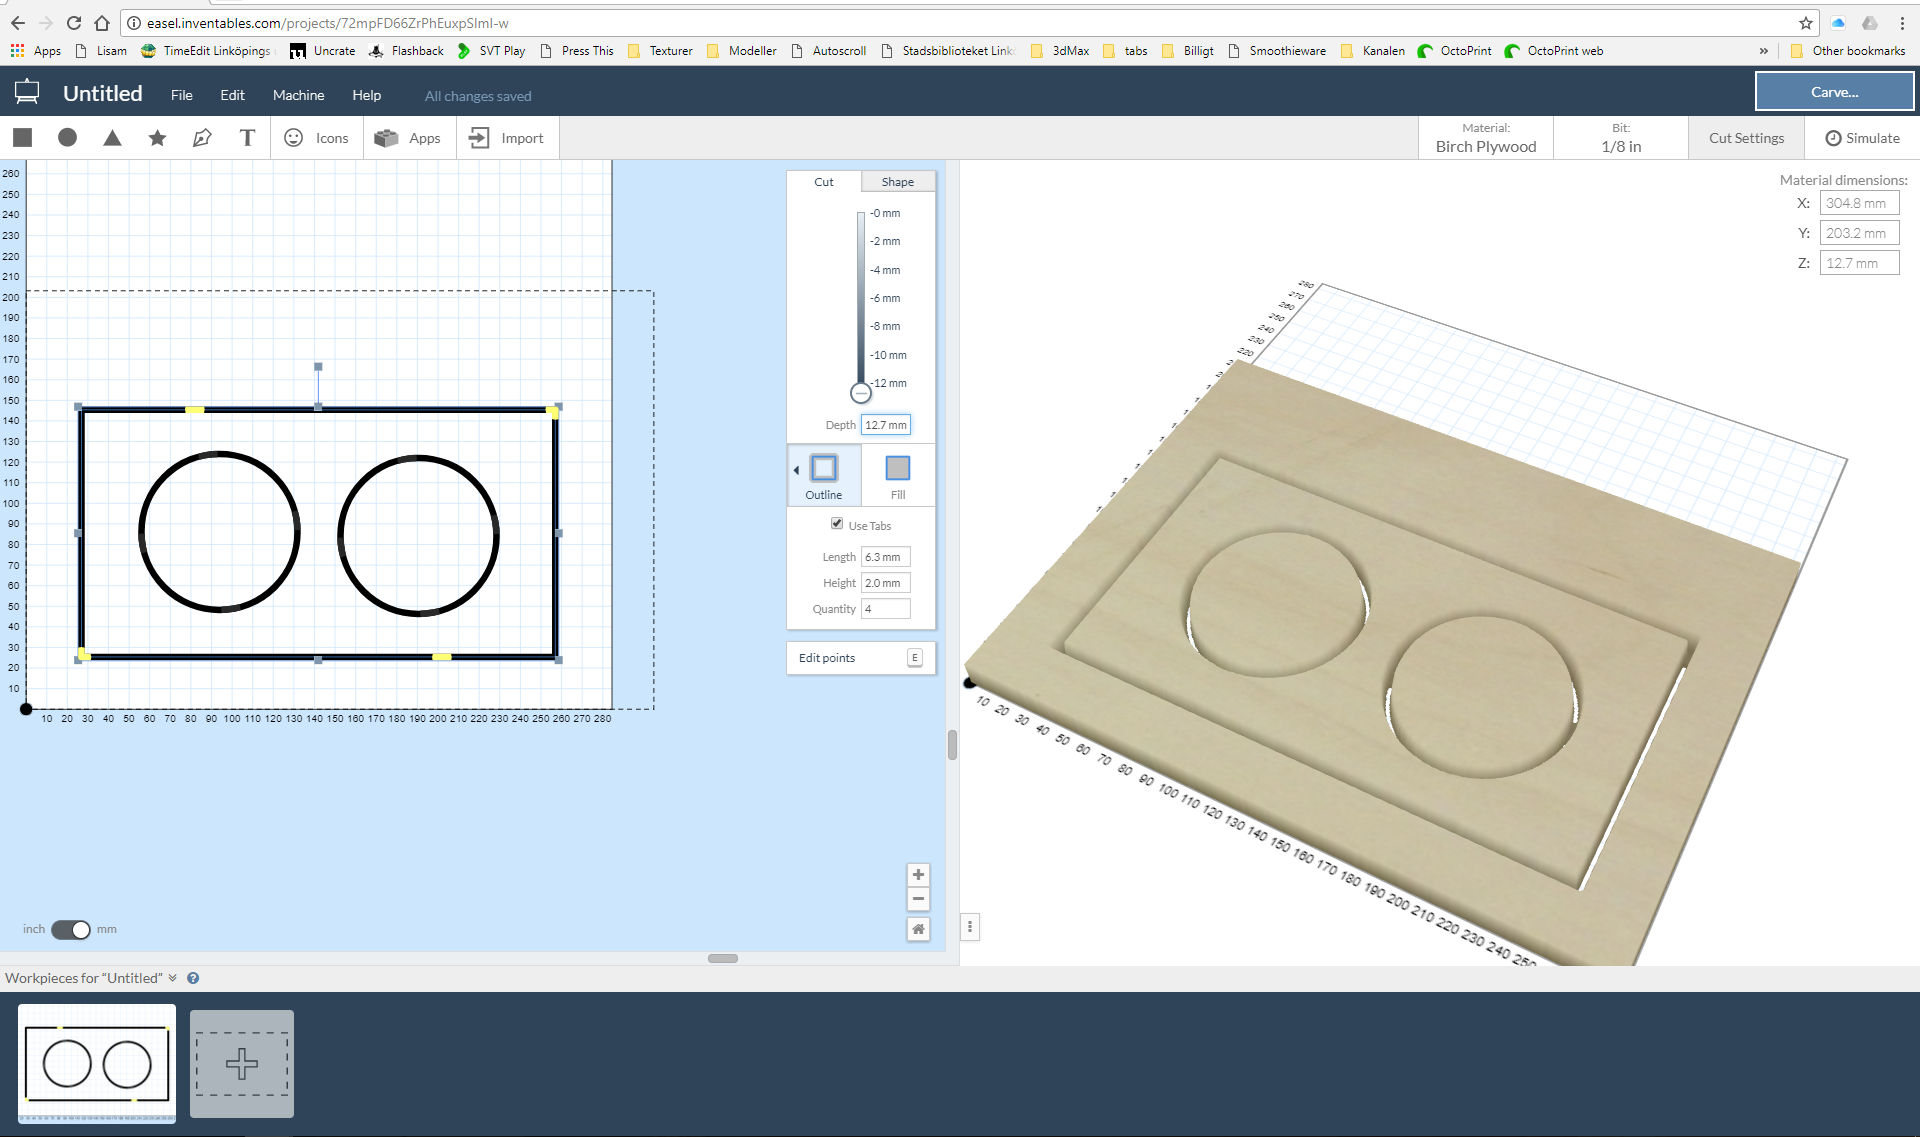Select the star shape tool

click(157, 137)
